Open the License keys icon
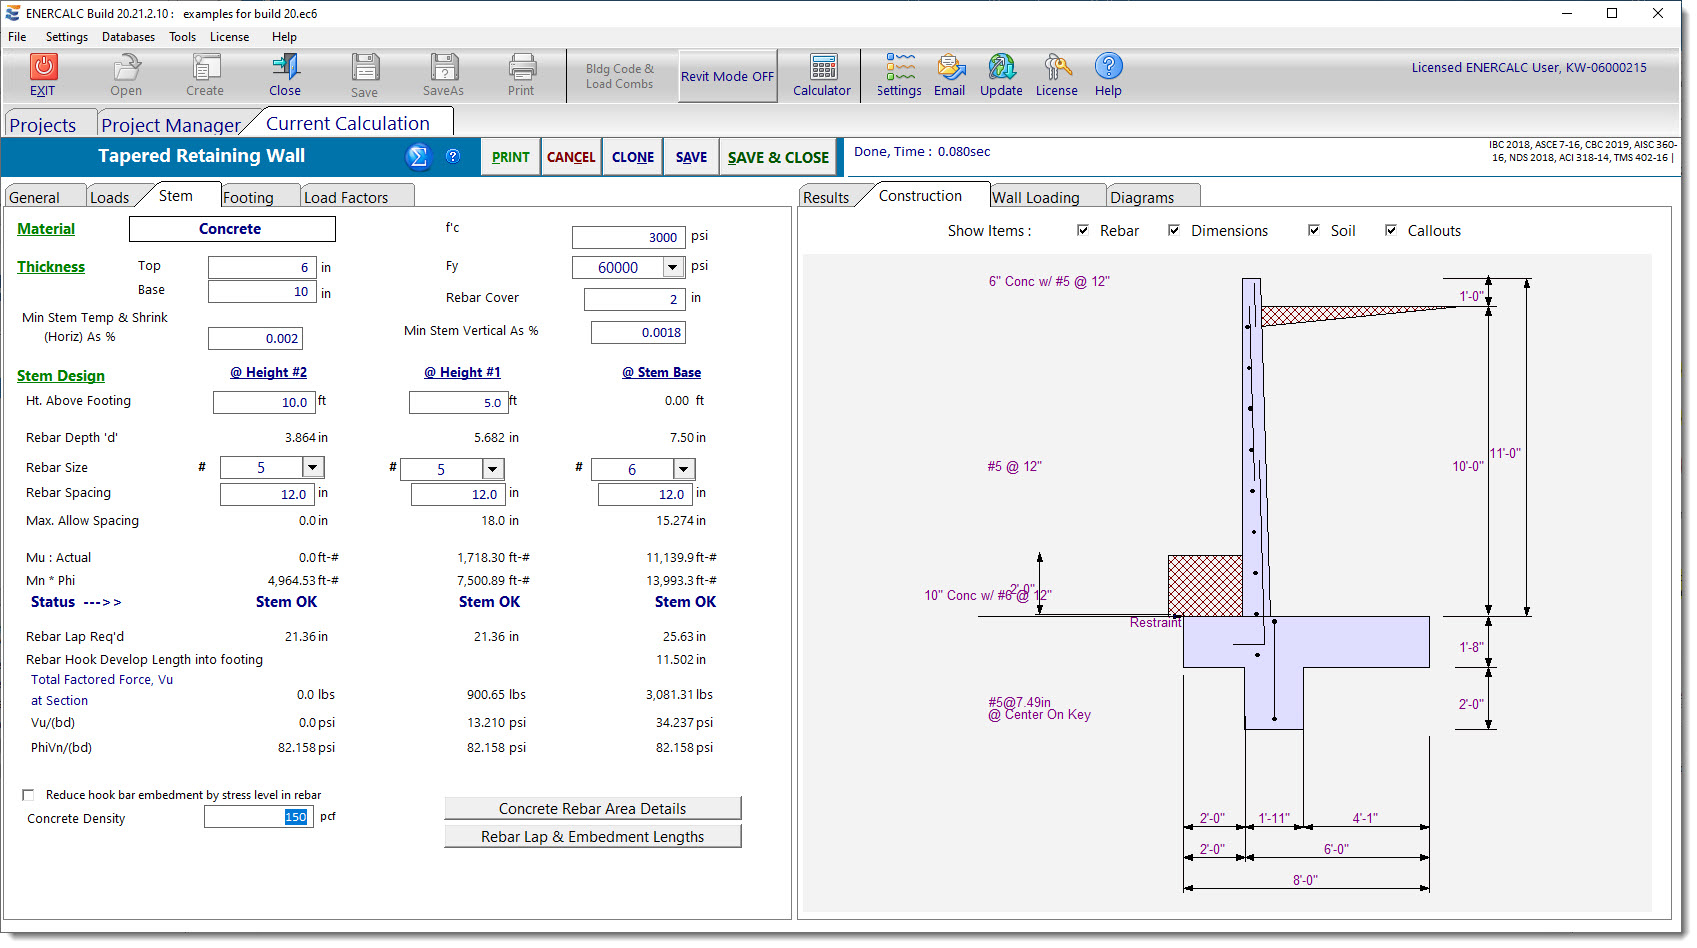1697x948 pixels. point(1057,67)
